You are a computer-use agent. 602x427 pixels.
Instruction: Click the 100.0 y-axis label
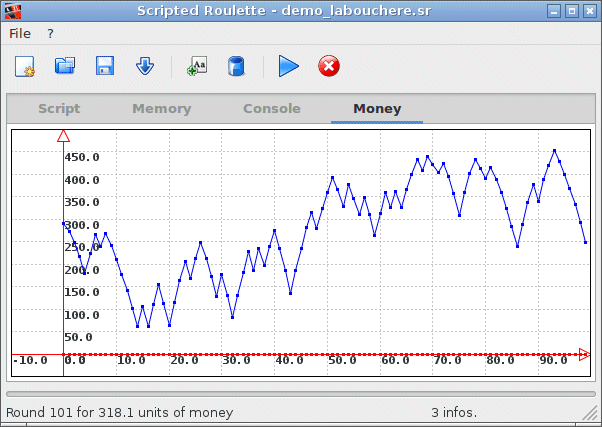click(82, 315)
